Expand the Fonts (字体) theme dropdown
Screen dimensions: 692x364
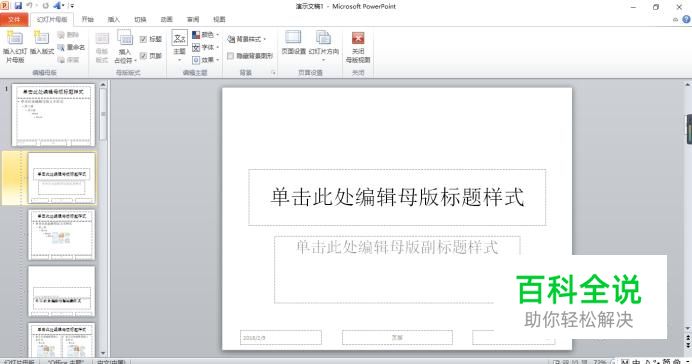click(205, 47)
